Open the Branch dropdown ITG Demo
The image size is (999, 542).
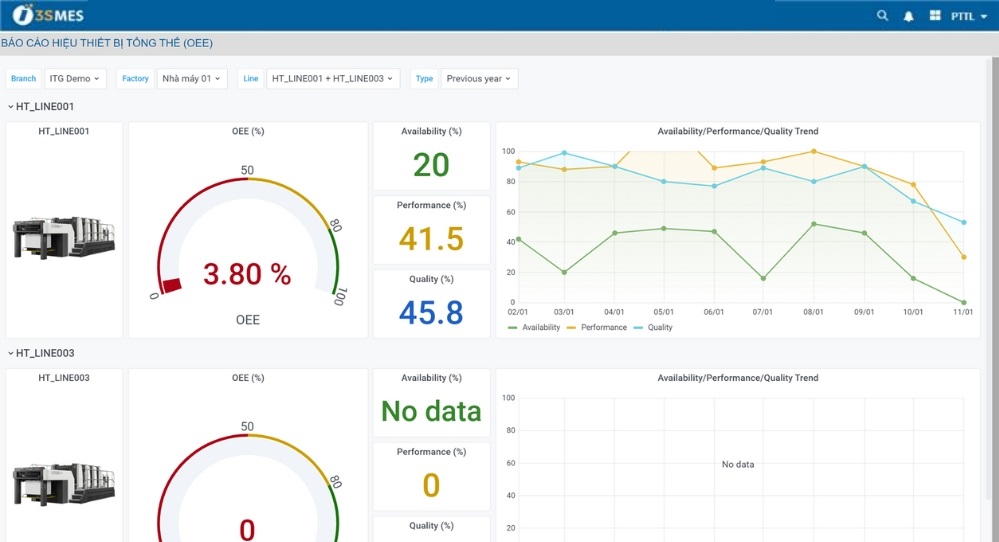pos(75,79)
